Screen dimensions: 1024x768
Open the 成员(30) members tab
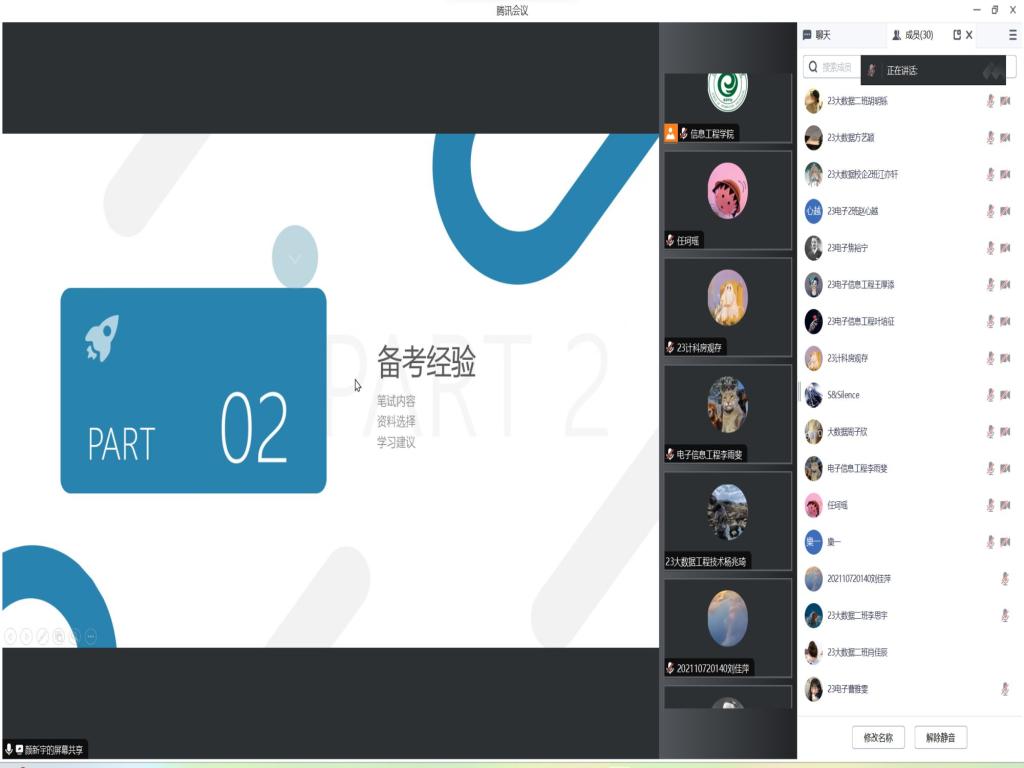[x=912, y=35]
